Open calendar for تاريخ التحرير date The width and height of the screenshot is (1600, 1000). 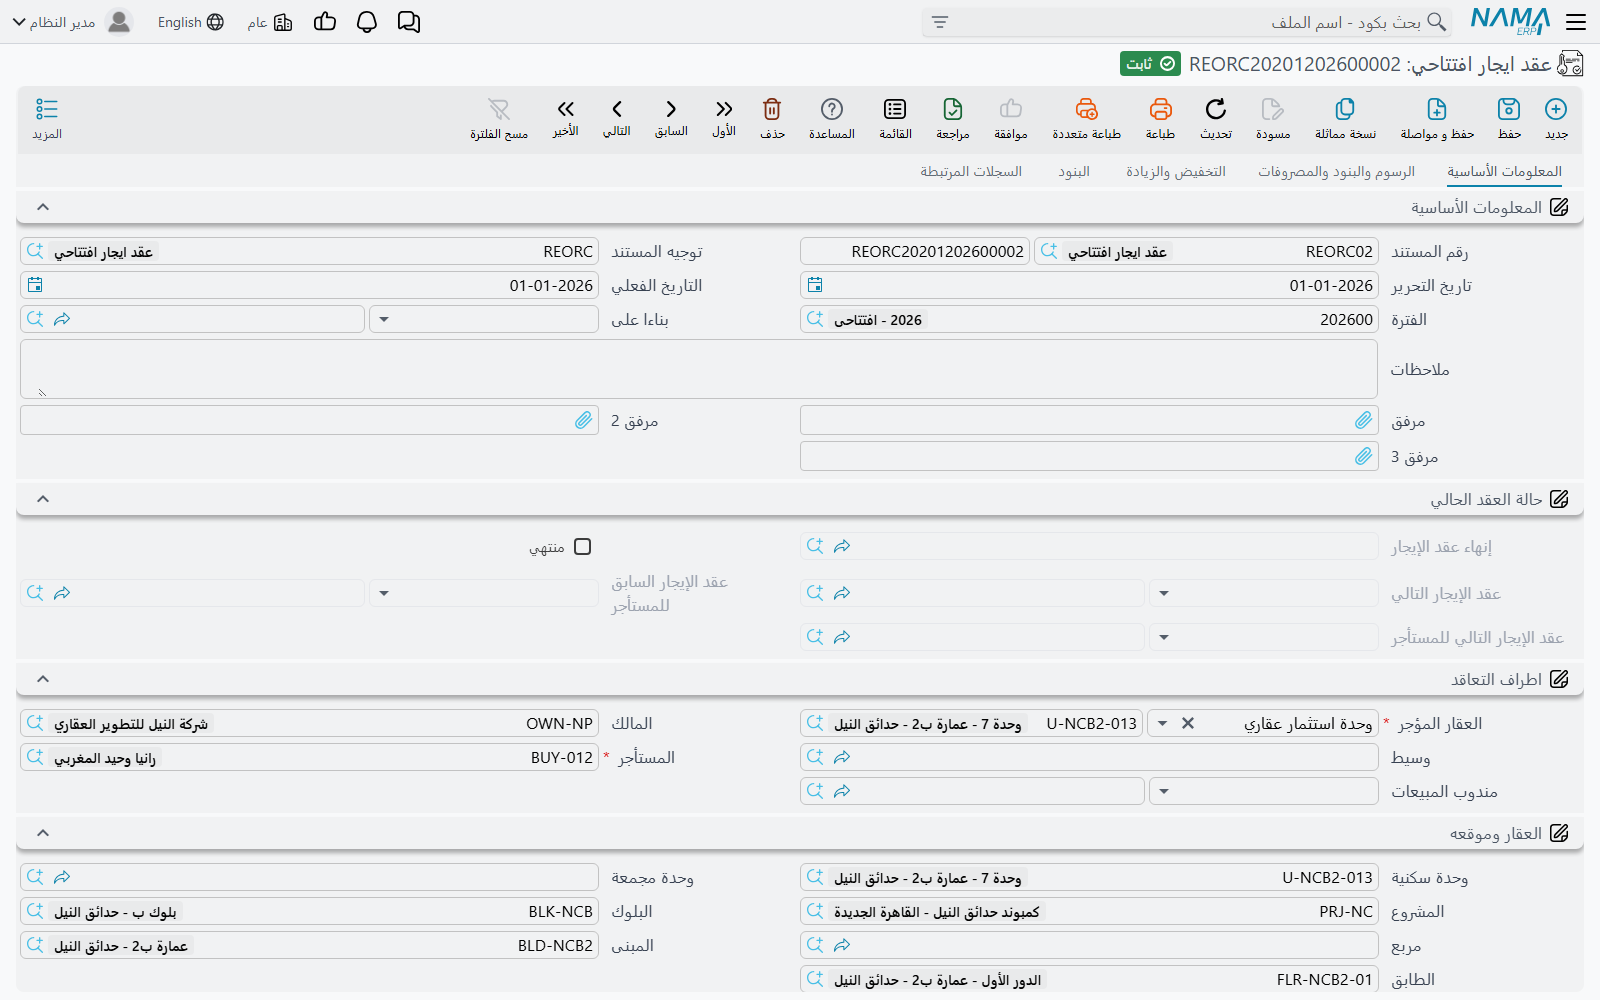[815, 285]
